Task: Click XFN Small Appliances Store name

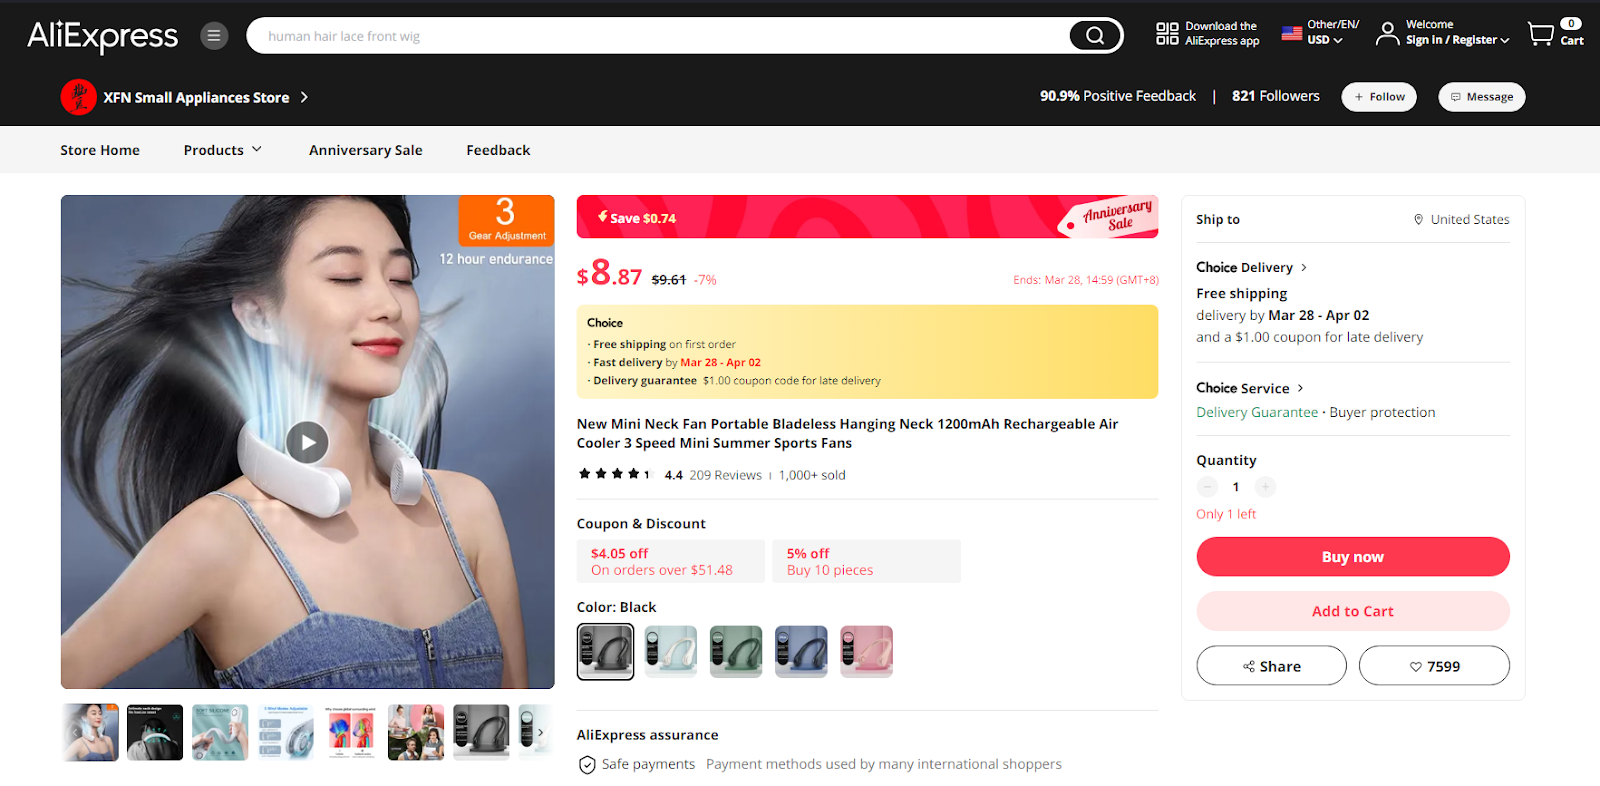Action: coord(196,97)
